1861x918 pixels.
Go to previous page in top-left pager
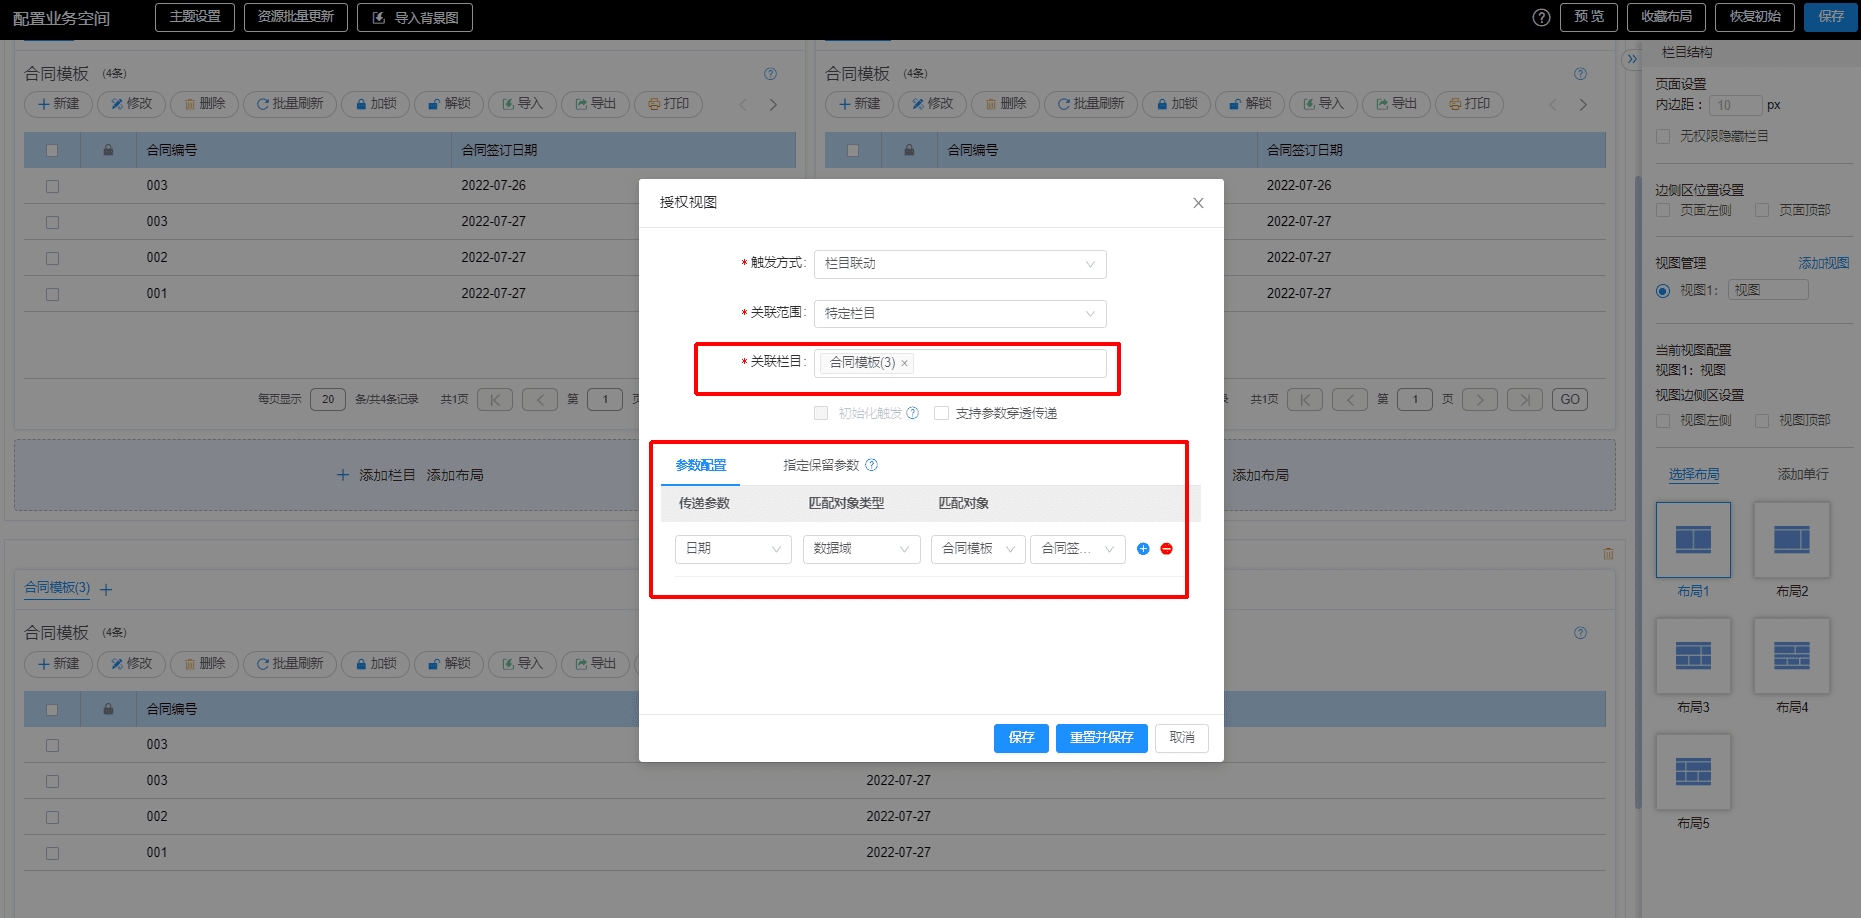tap(540, 400)
